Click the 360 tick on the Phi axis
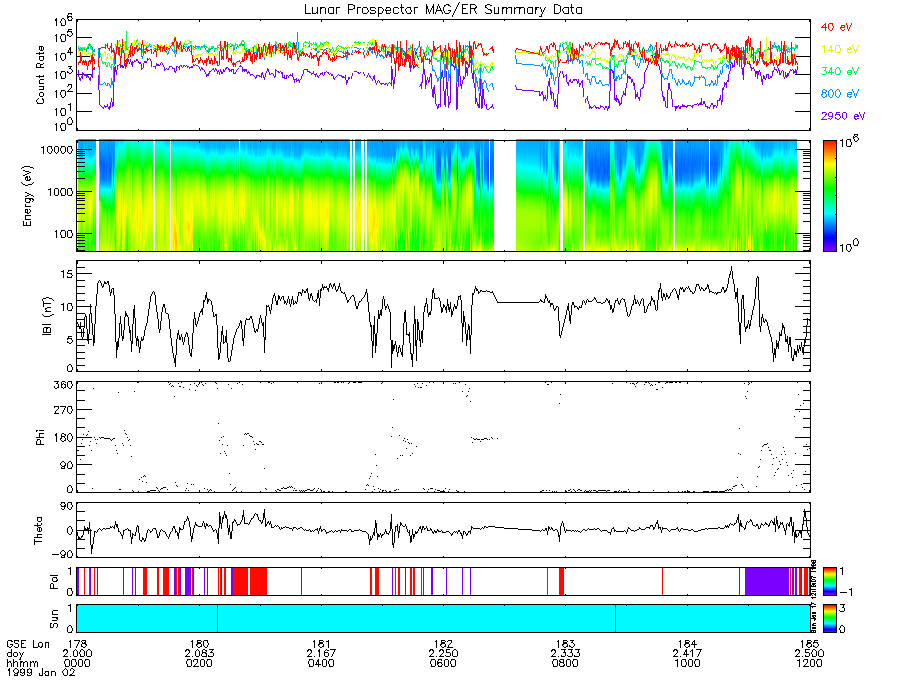The image size is (900, 700). click(63, 385)
